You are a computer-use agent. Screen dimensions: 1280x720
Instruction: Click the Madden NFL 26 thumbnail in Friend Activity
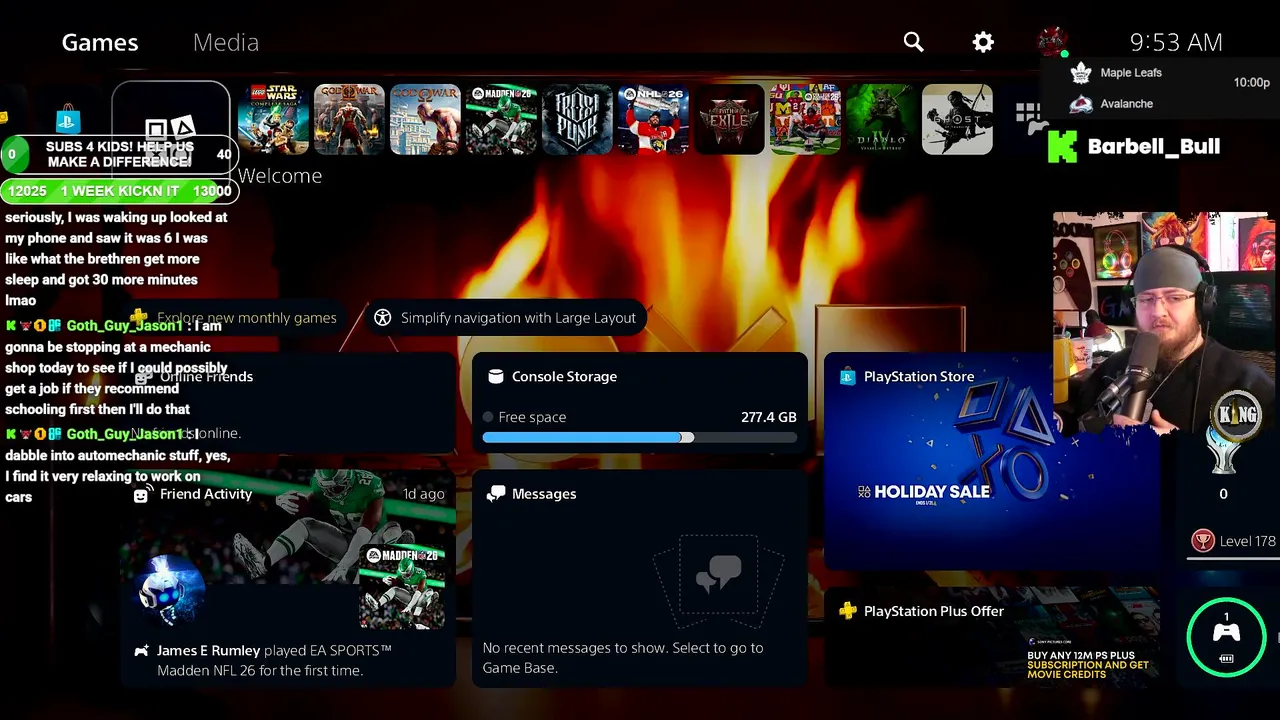coord(402,585)
